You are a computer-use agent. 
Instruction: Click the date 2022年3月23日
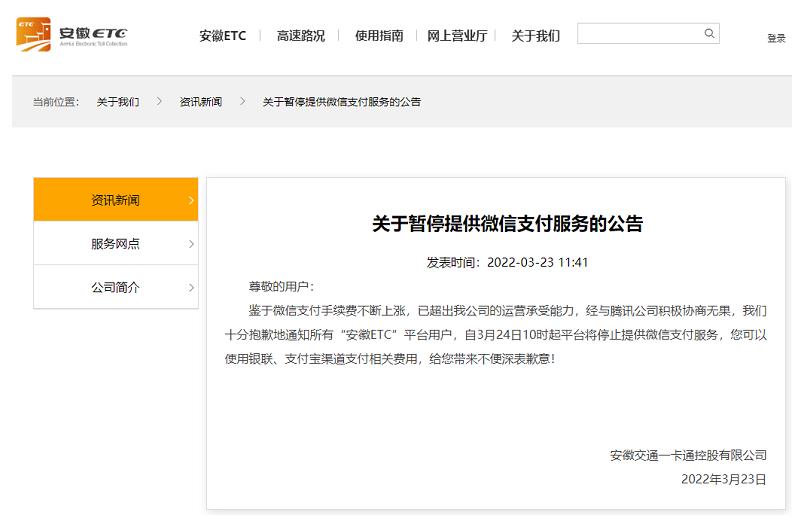click(x=724, y=479)
